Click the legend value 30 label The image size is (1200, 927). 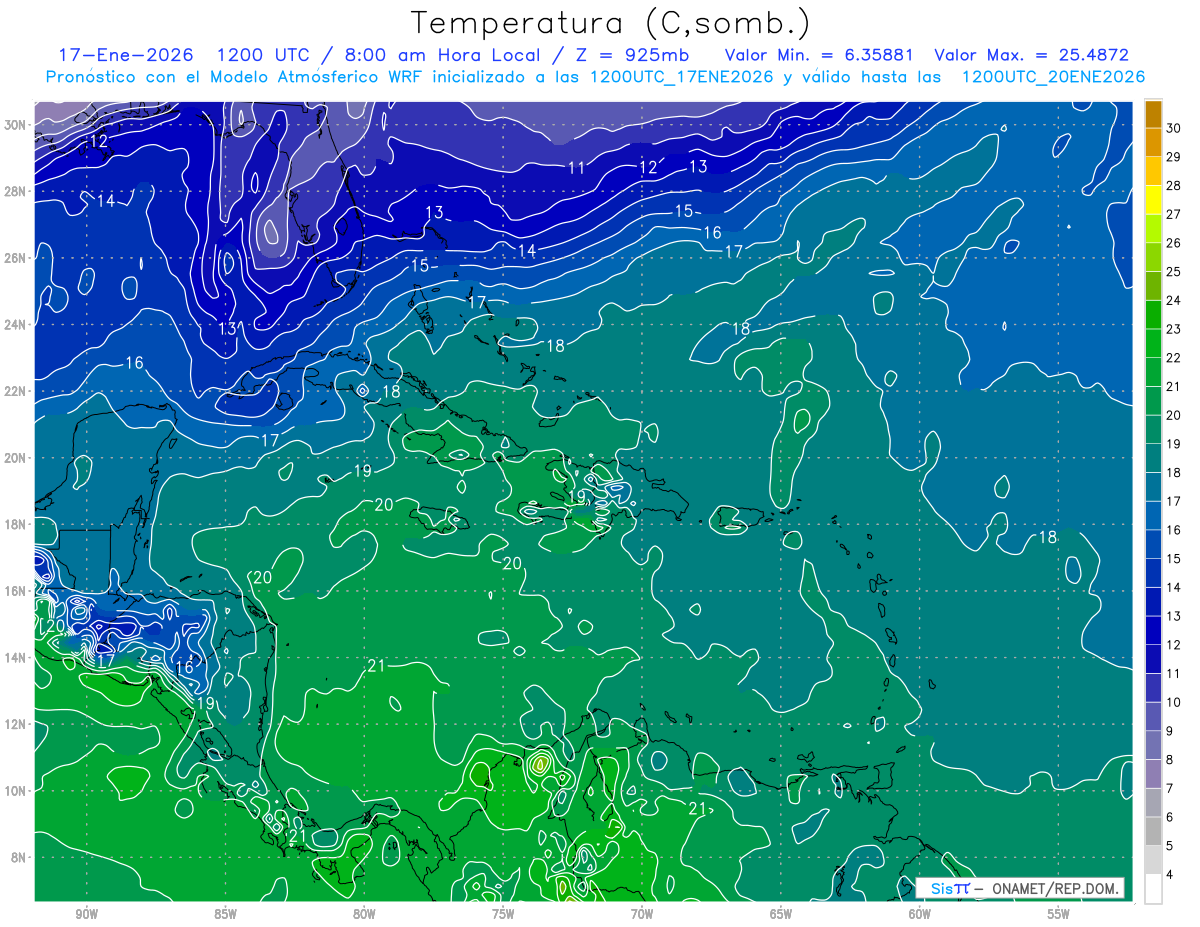[x=1174, y=128]
